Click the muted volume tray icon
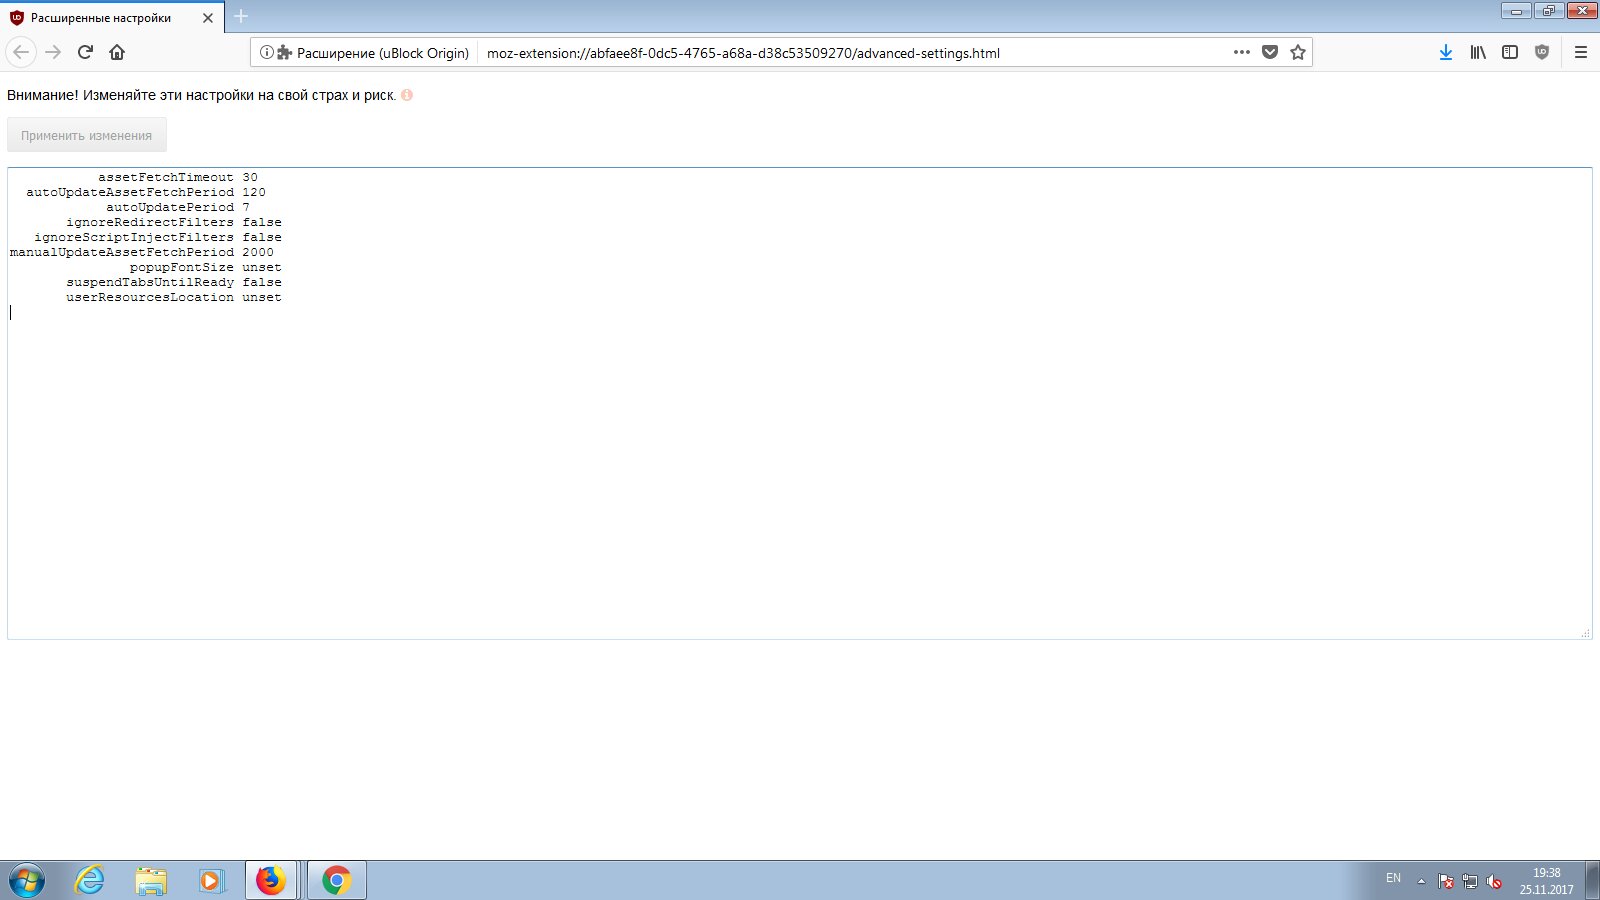This screenshot has height=900, width=1600. [x=1494, y=881]
